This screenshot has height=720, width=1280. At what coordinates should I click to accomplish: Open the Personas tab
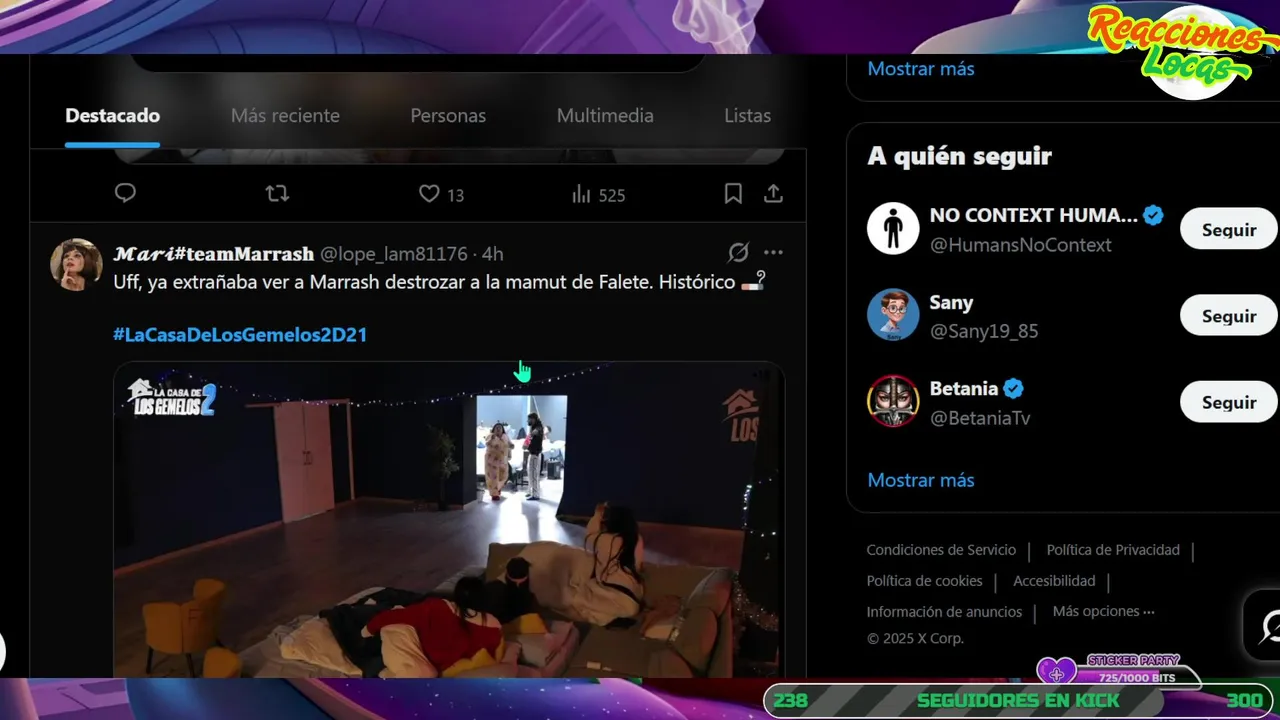click(448, 116)
